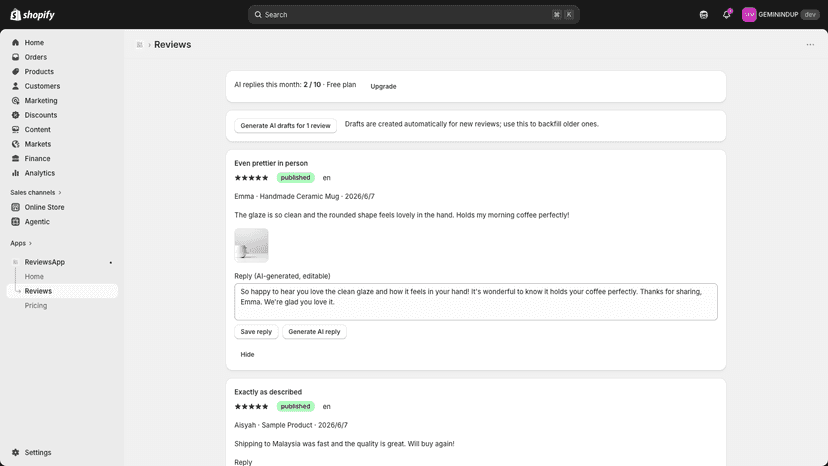Click into the AI-generated reply text box

click(x=476, y=302)
